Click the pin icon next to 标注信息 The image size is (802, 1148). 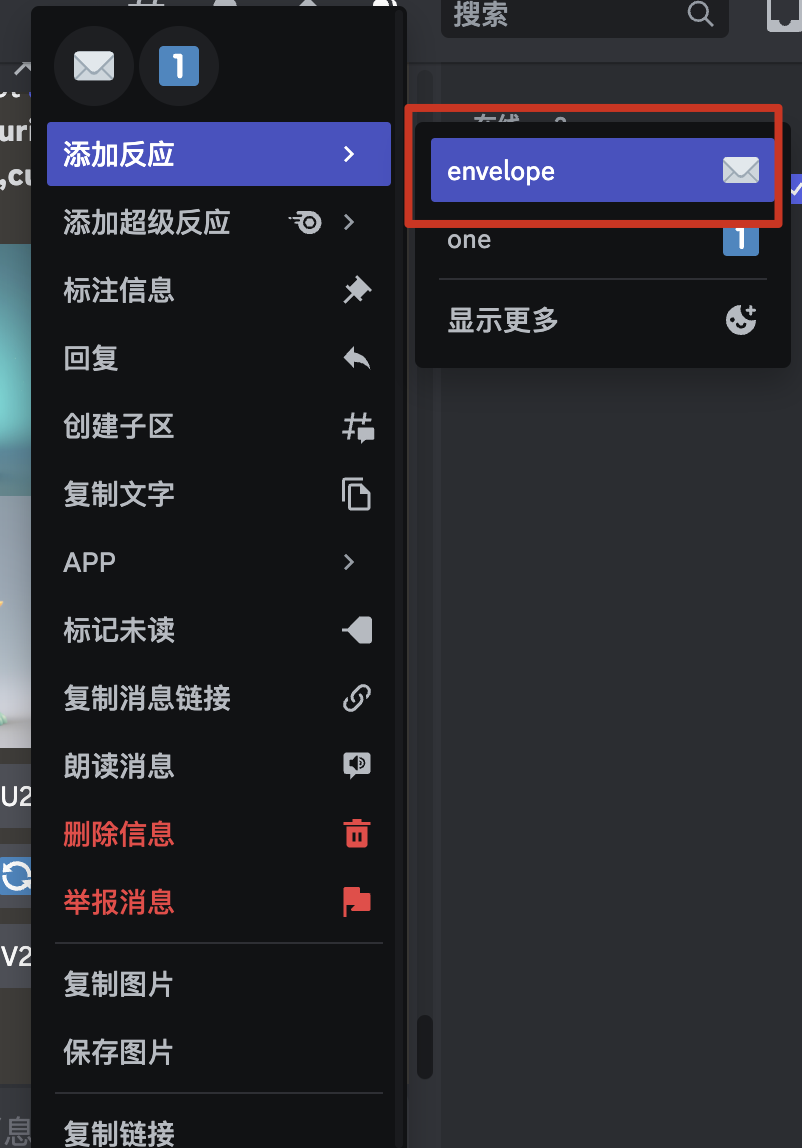coord(357,290)
